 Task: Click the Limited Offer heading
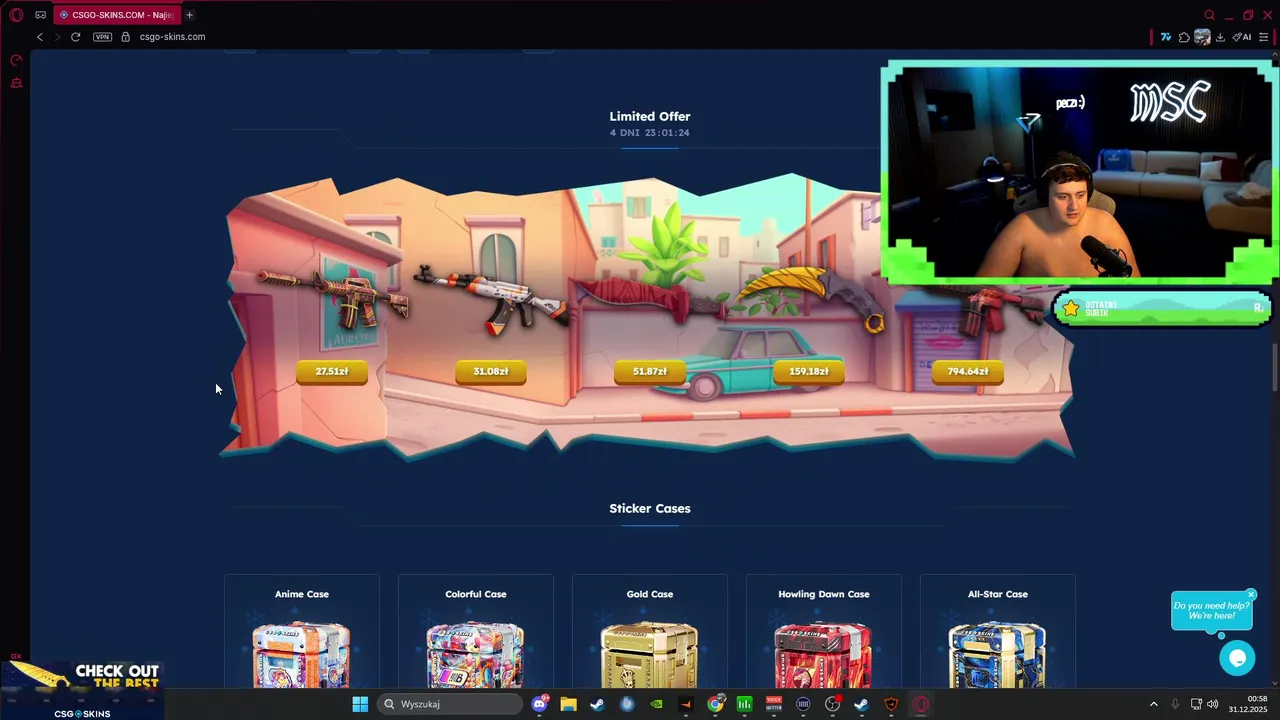pyautogui.click(x=650, y=116)
